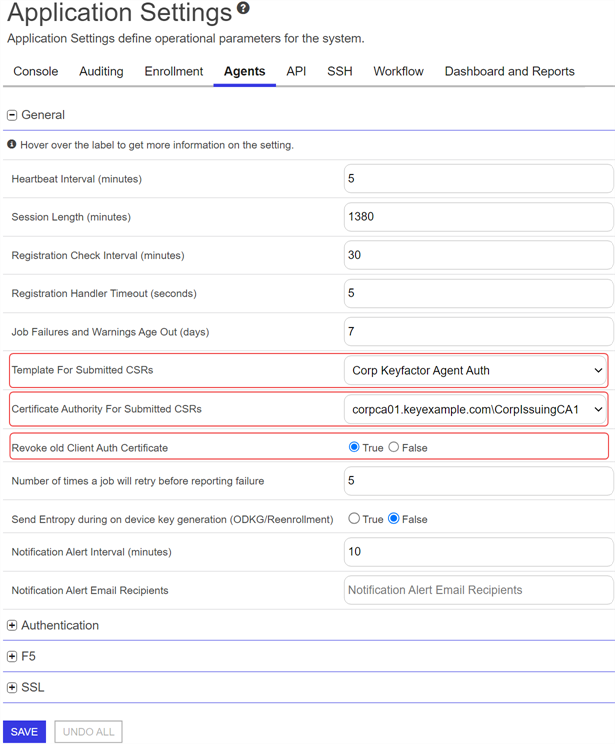Select False for Send Entropy option
The width and height of the screenshot is (615, 744).
pyautogui.click(x=394, y=519)
